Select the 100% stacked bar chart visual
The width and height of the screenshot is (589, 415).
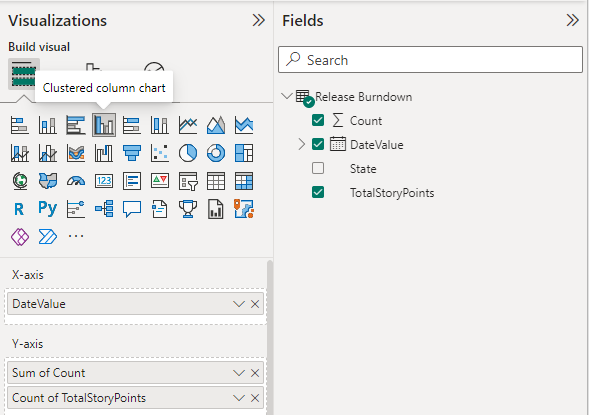click(x=132, y=125)
